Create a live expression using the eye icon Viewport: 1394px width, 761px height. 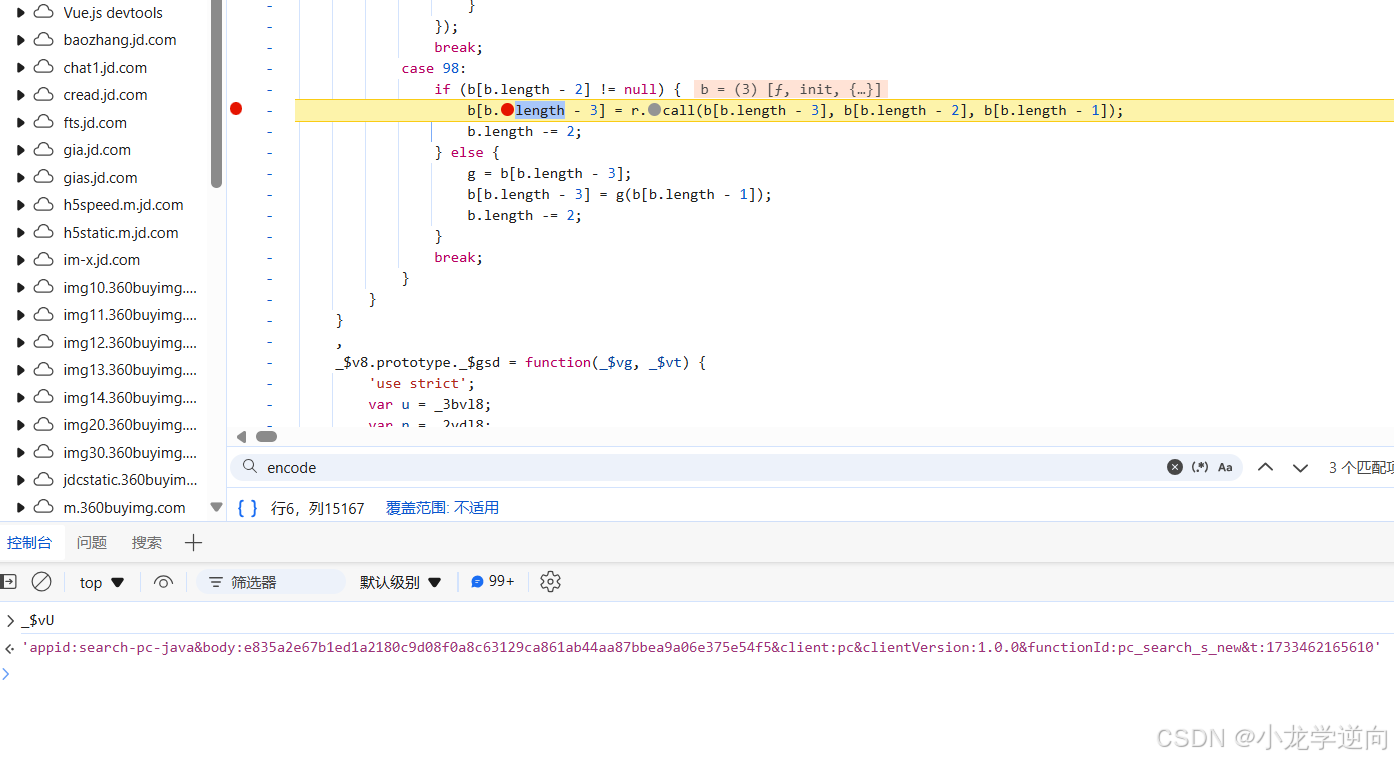[x=163, y=581]
